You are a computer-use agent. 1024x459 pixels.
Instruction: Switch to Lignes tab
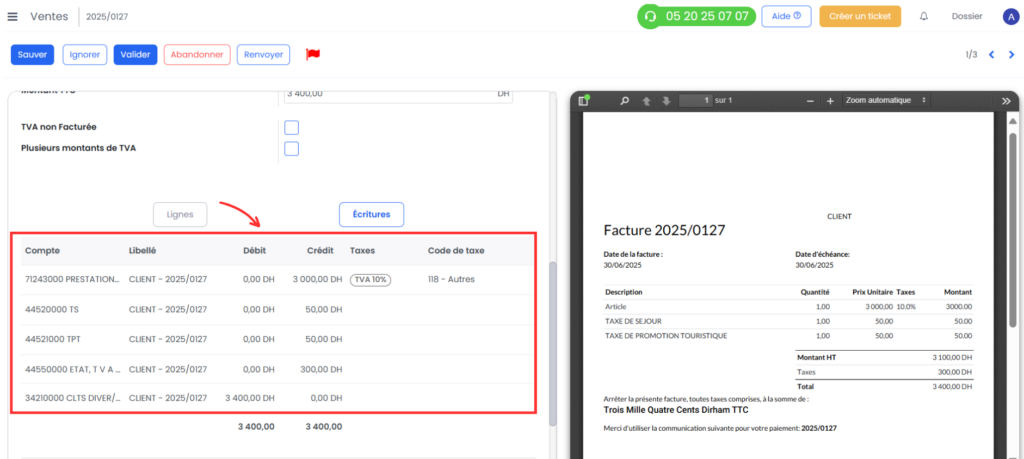pos(180,215)
